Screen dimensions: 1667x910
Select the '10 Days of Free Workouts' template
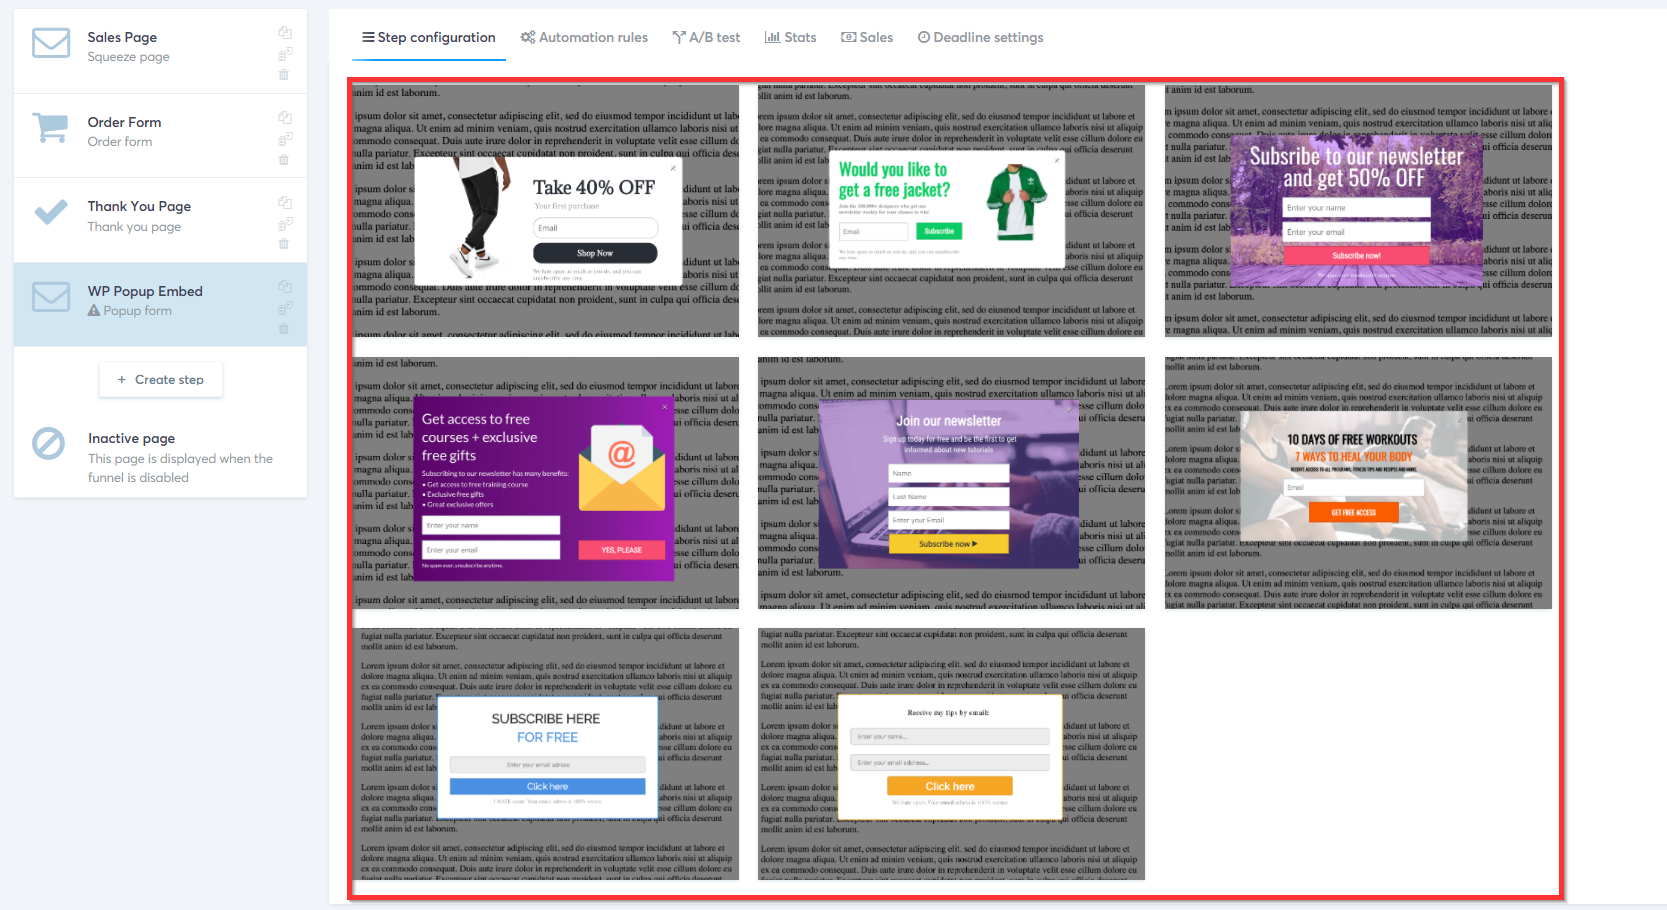(x=1358, y=483)
